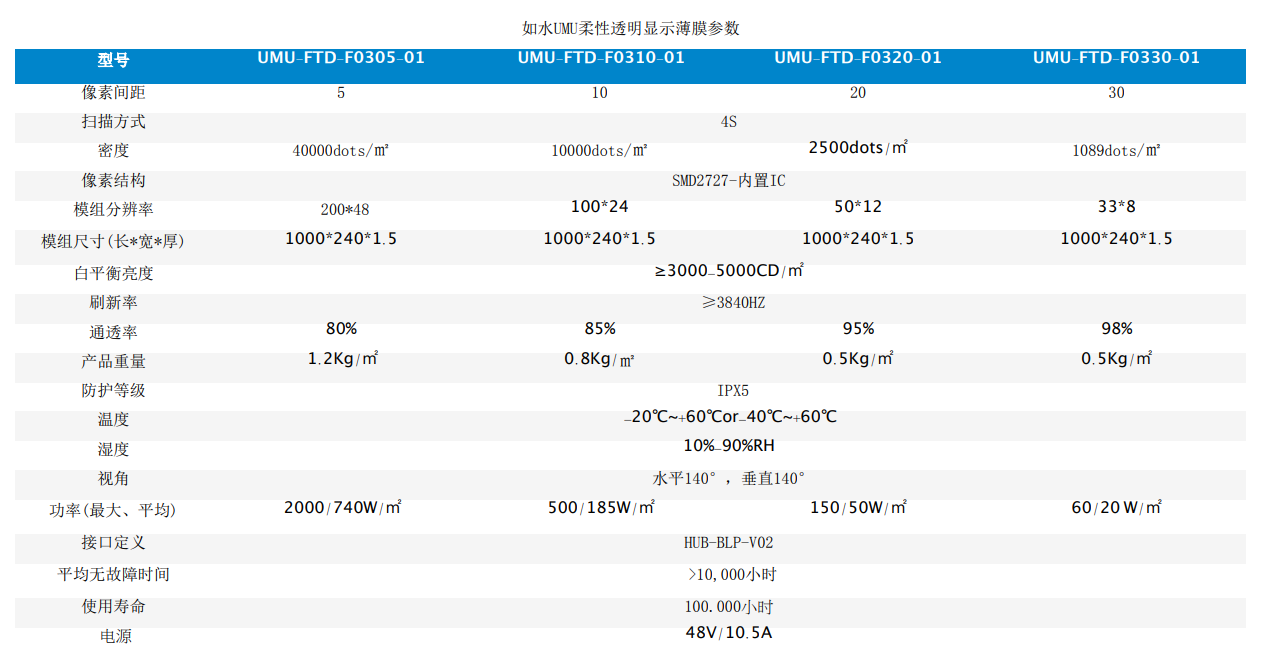
Task: Click transparency value 85%
Action: click(600, 329)
